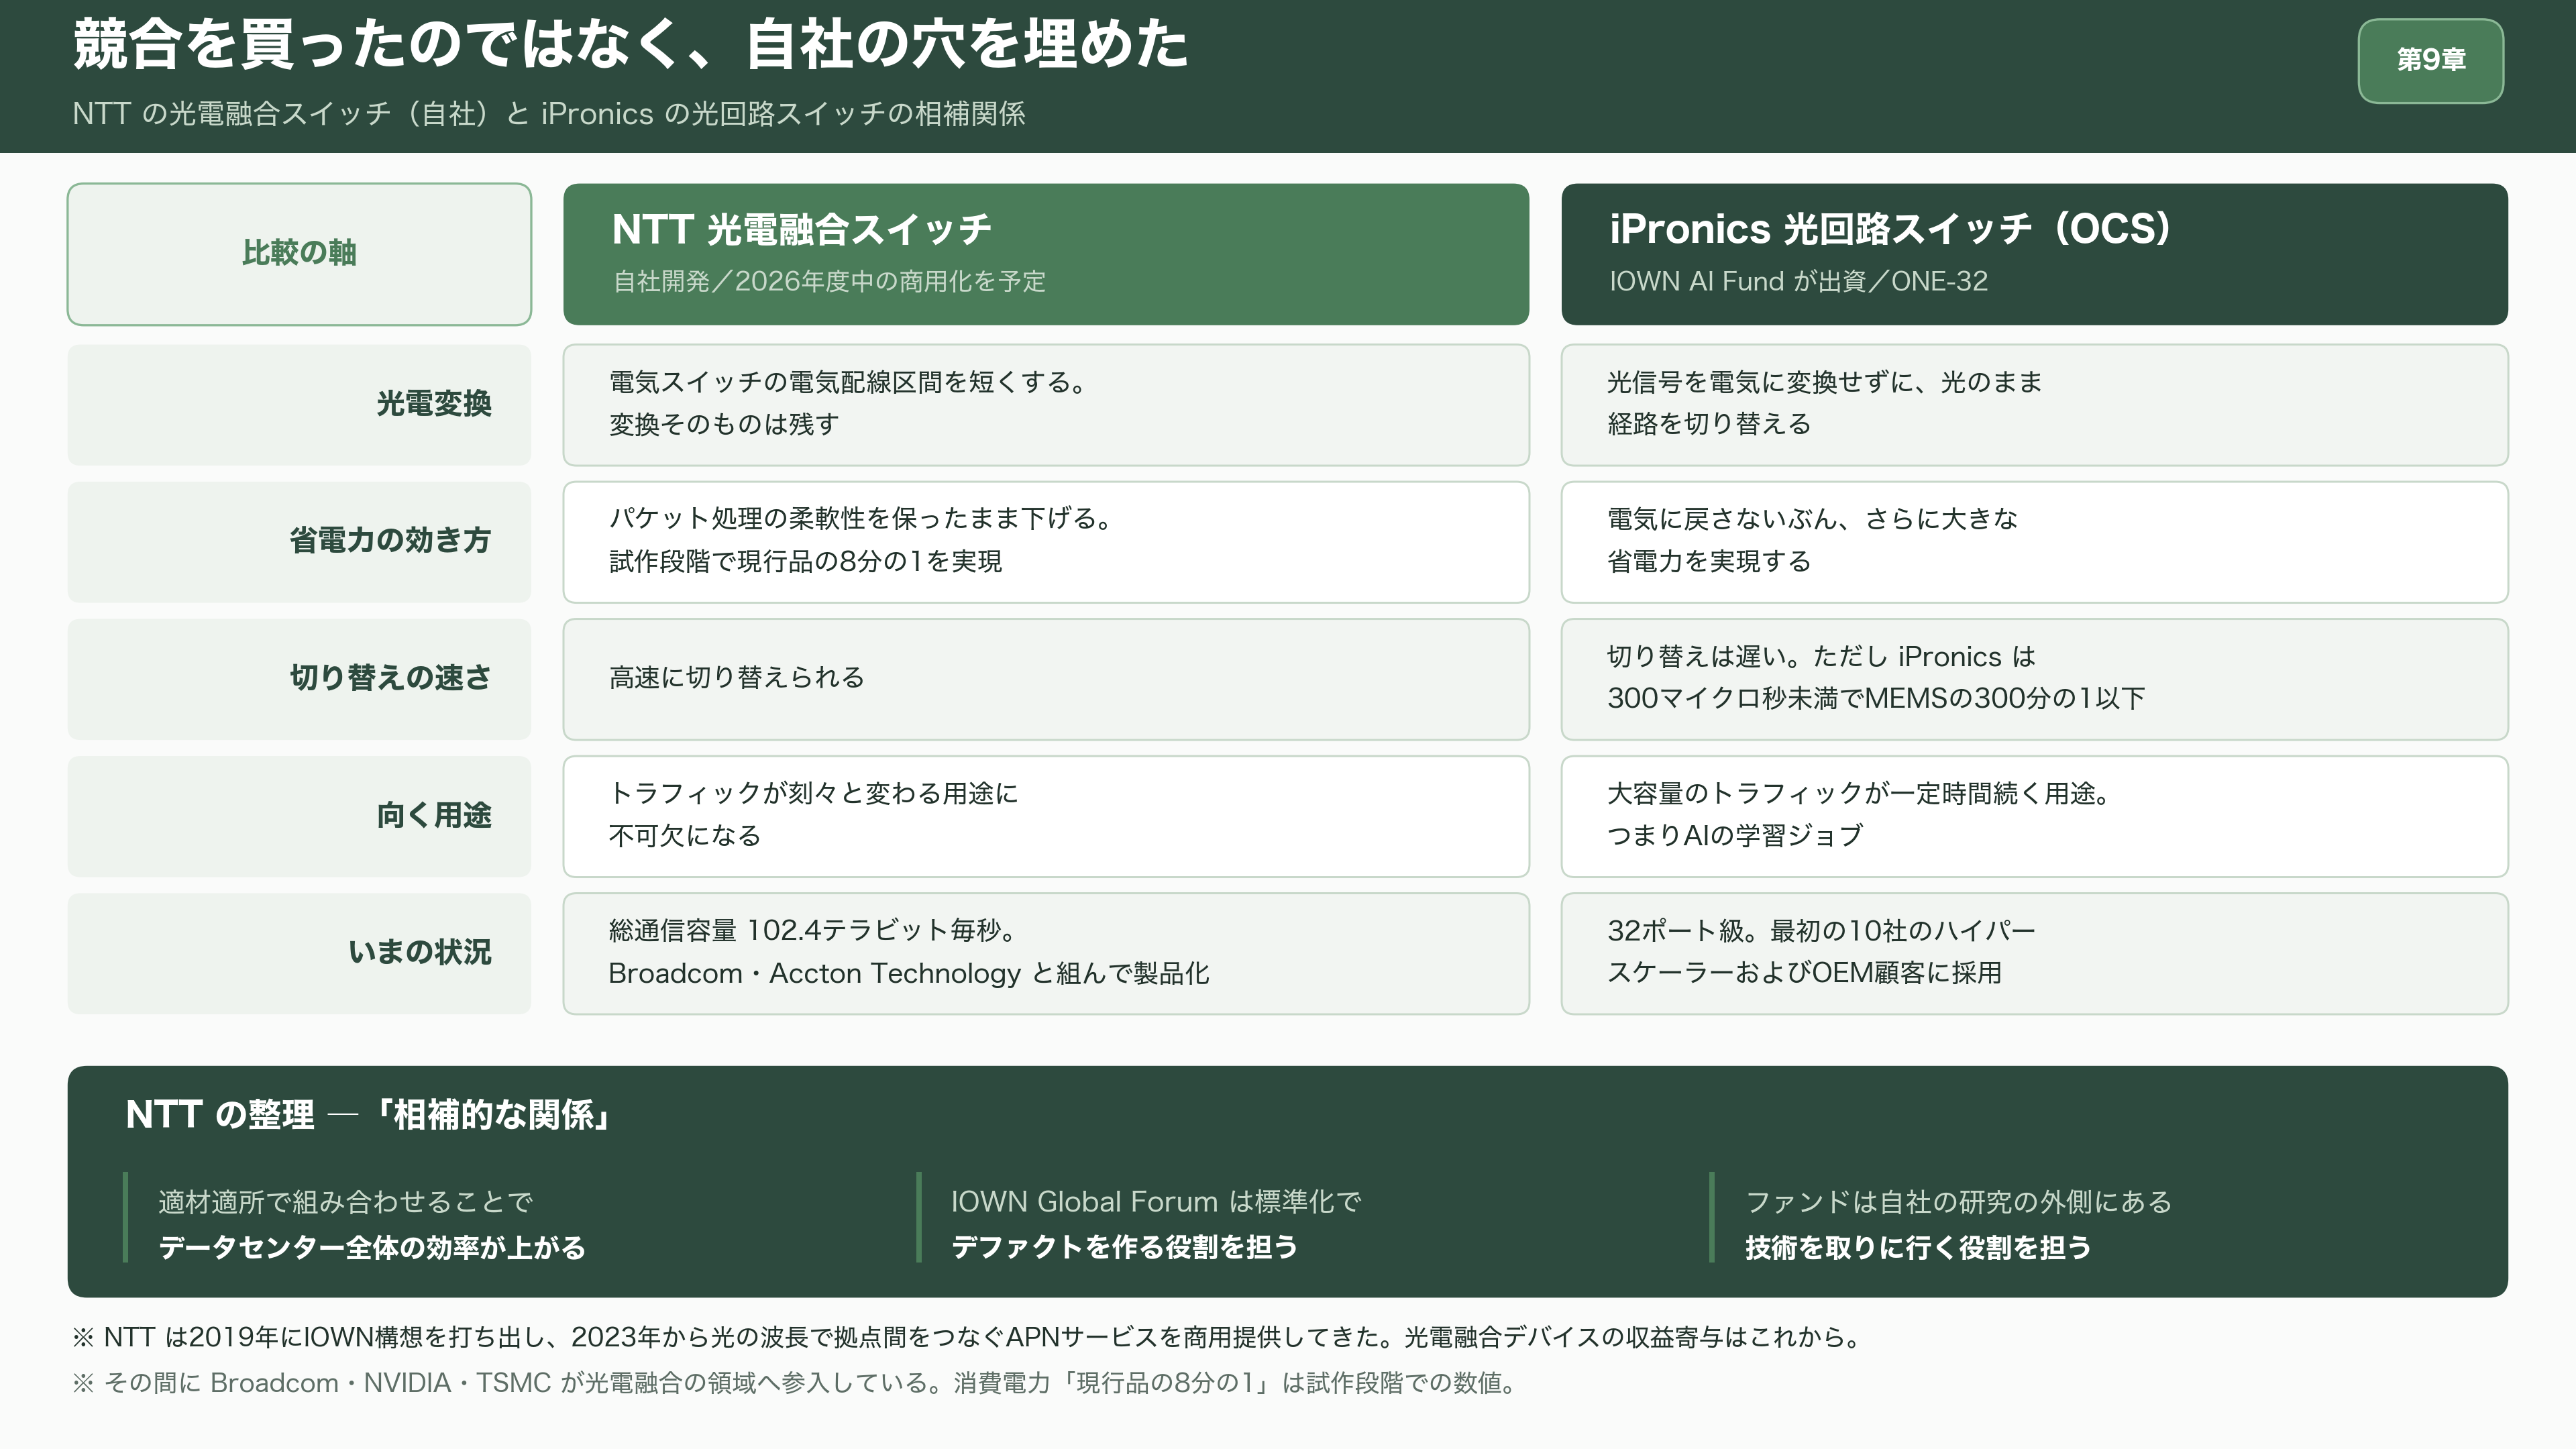
Task: Click the cell 切り替えは遅い。ただし iPronics は
Action: pos(2034,678)
